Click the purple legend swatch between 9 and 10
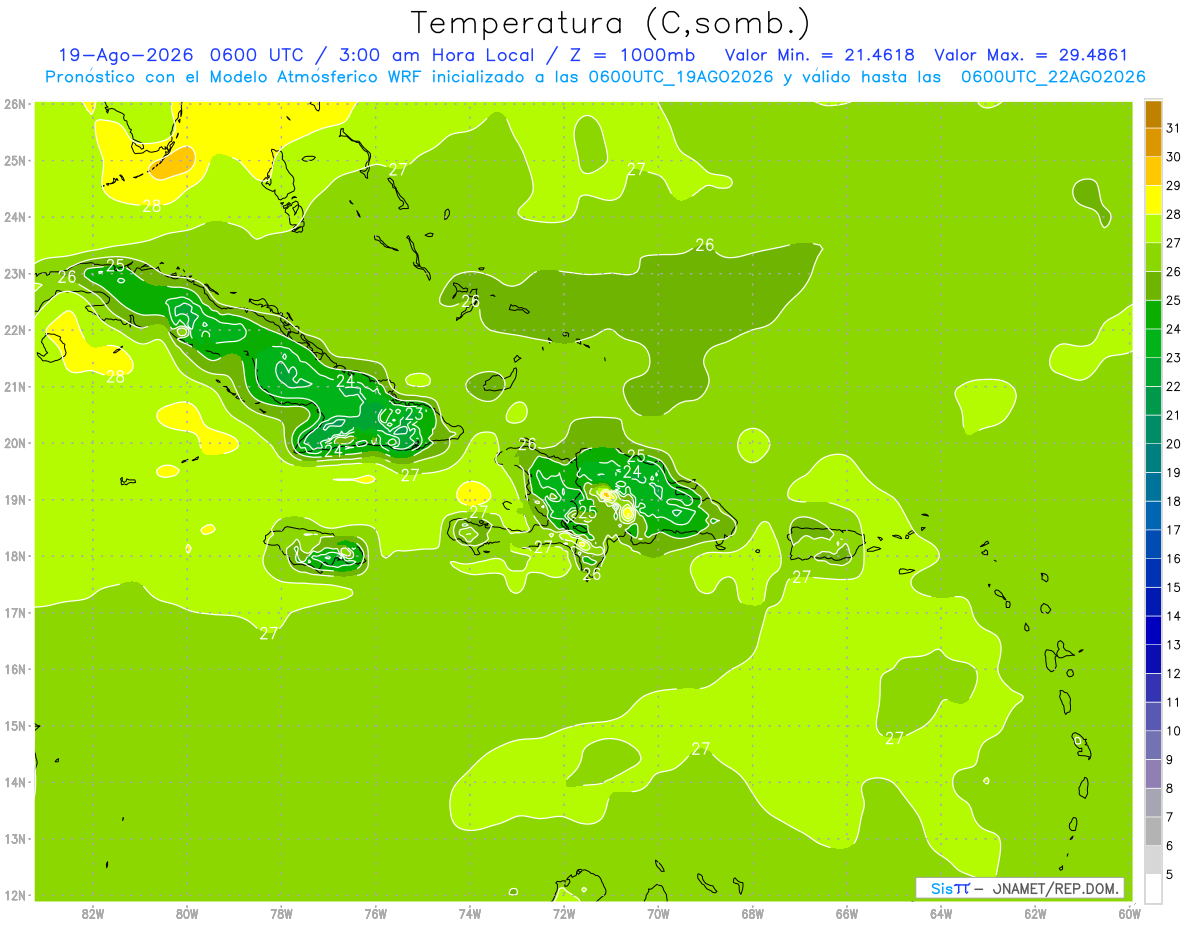Screen dimensions: 1200x927 tap(1153, 745)
